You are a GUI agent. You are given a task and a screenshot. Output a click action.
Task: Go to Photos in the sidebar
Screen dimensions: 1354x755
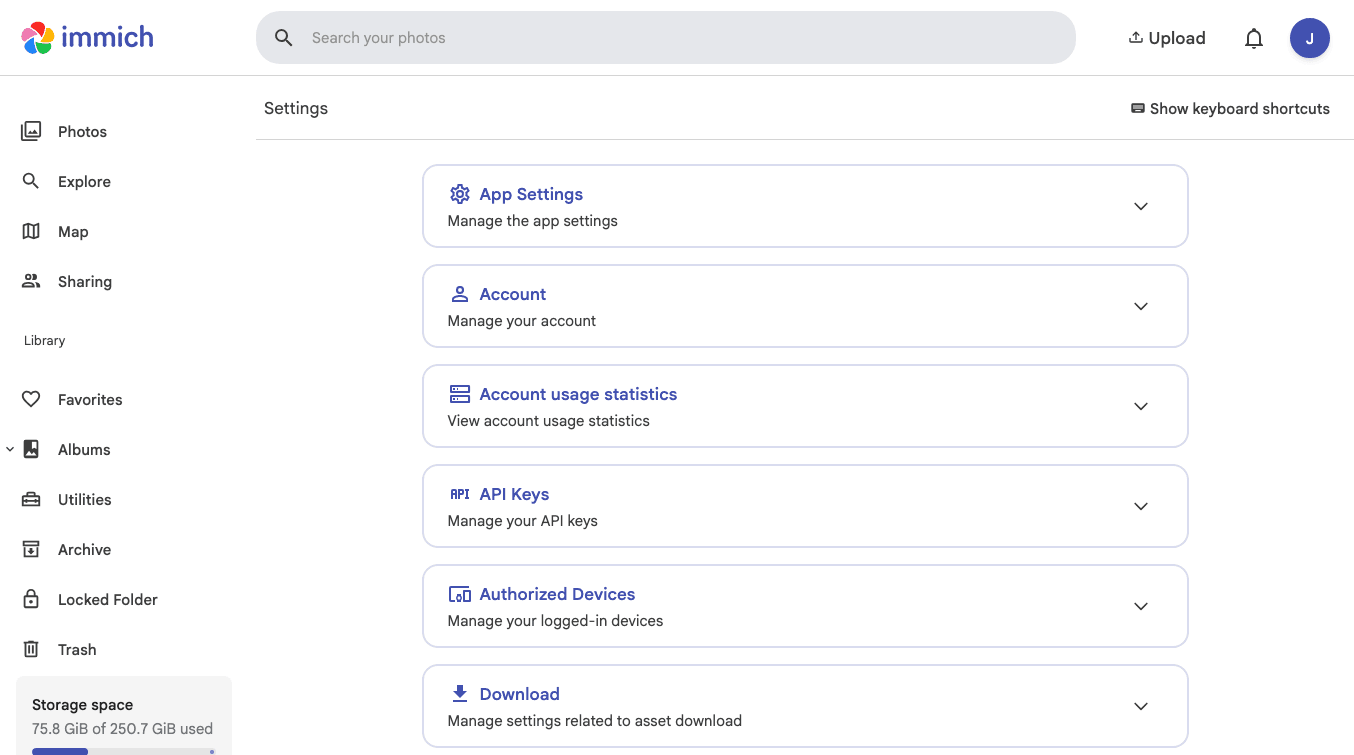(82, 131)
